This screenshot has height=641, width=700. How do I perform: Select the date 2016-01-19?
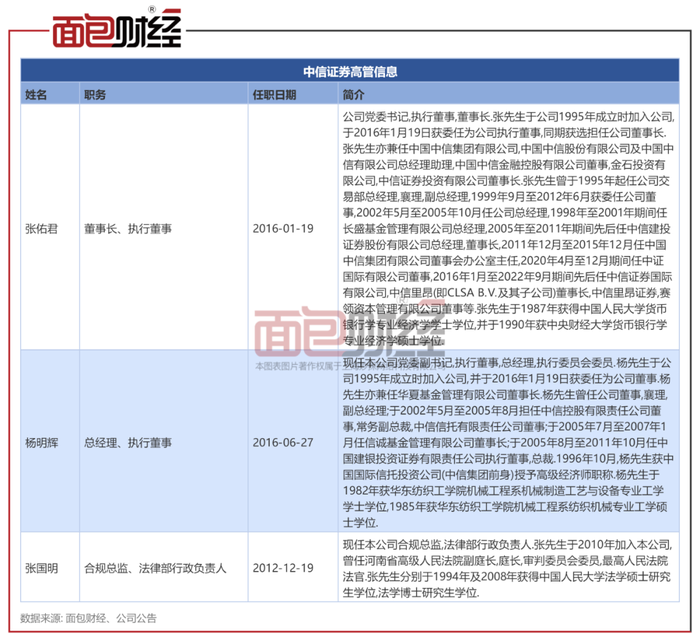pyautogui.click(x=283, y=229)
